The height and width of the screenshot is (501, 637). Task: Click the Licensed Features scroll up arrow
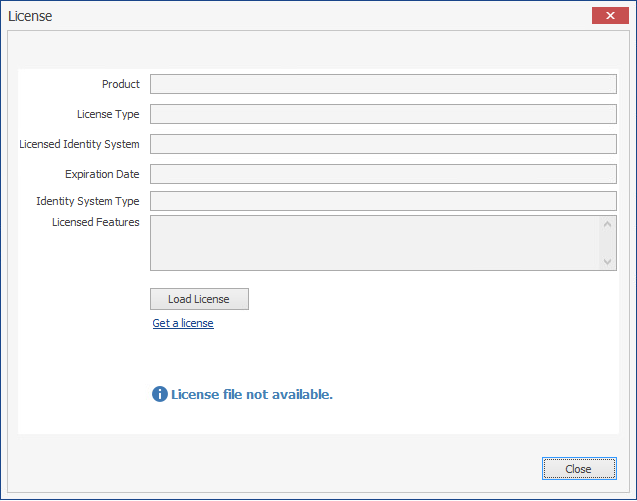pyautogui.click(x=609, y=223)
